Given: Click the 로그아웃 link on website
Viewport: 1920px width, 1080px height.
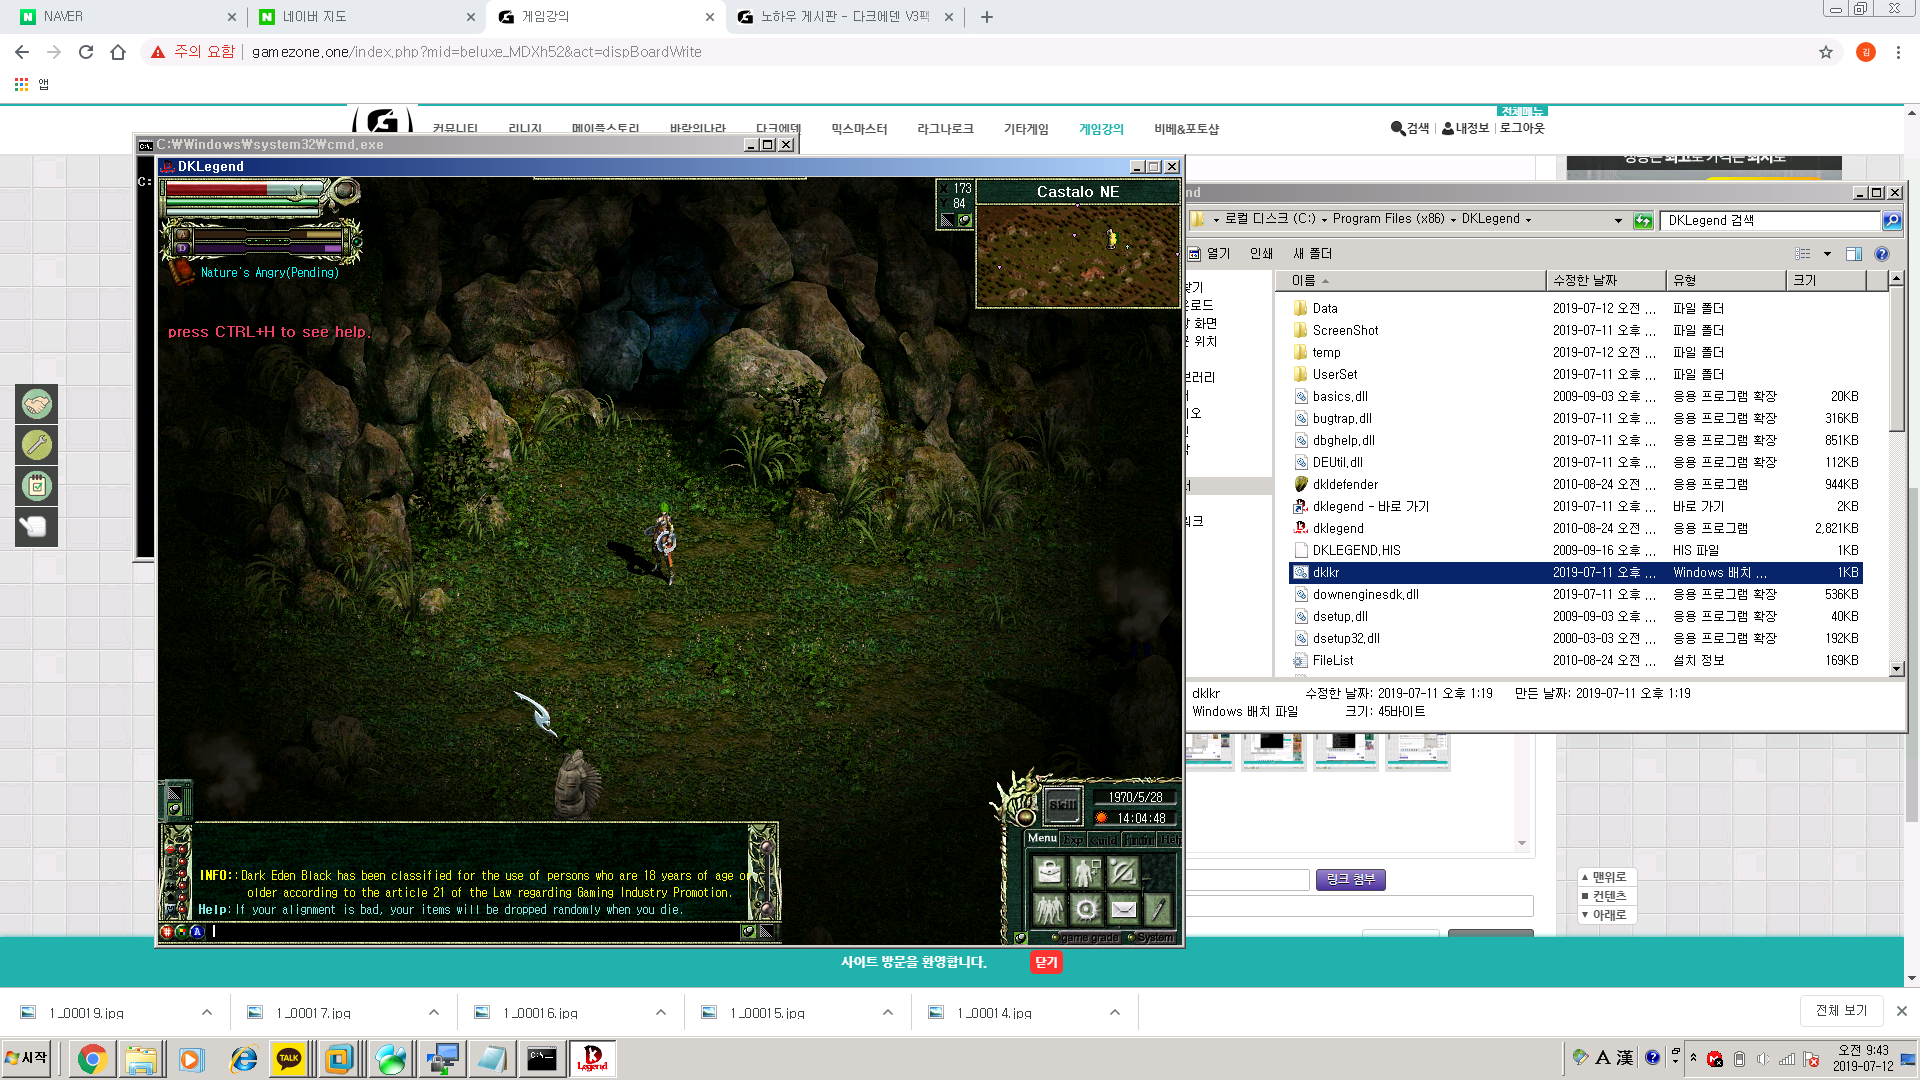Looking at the screenshot, I should tap(1522, 128).
